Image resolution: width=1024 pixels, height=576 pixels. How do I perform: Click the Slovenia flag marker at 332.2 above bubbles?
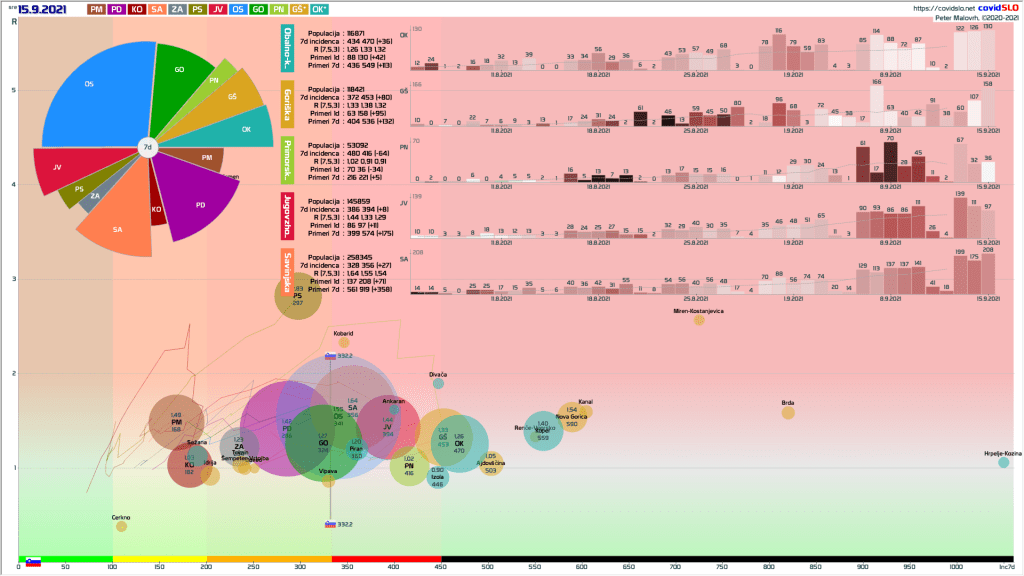click(x=330, y=355)
